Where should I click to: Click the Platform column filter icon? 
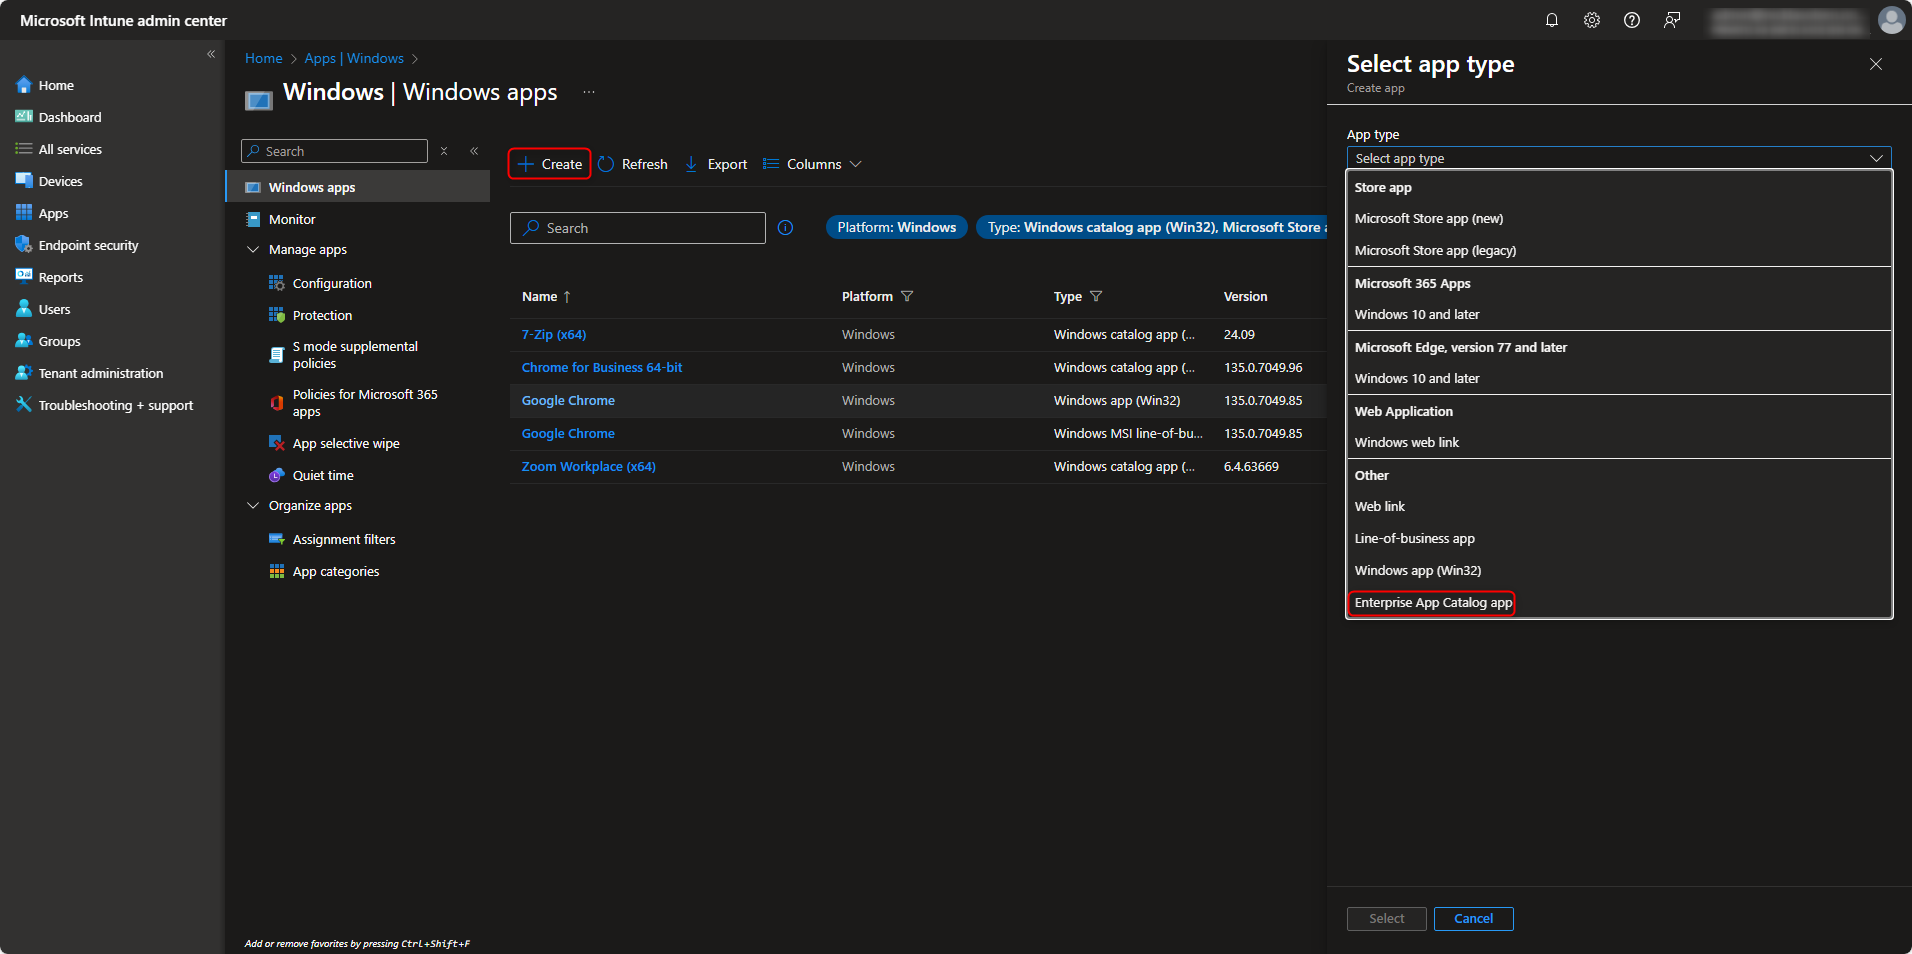click(907, 296)
